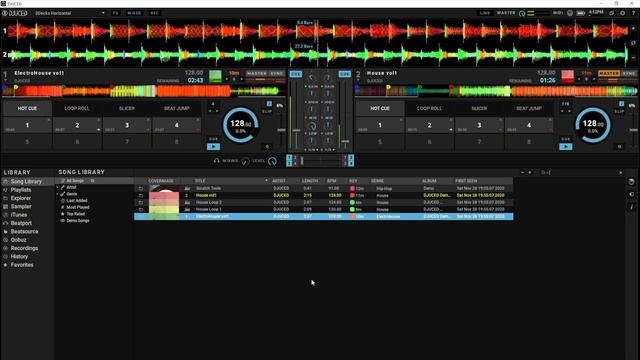
Task: Click deck 2 channel volume fader
Action: (345, 141)
